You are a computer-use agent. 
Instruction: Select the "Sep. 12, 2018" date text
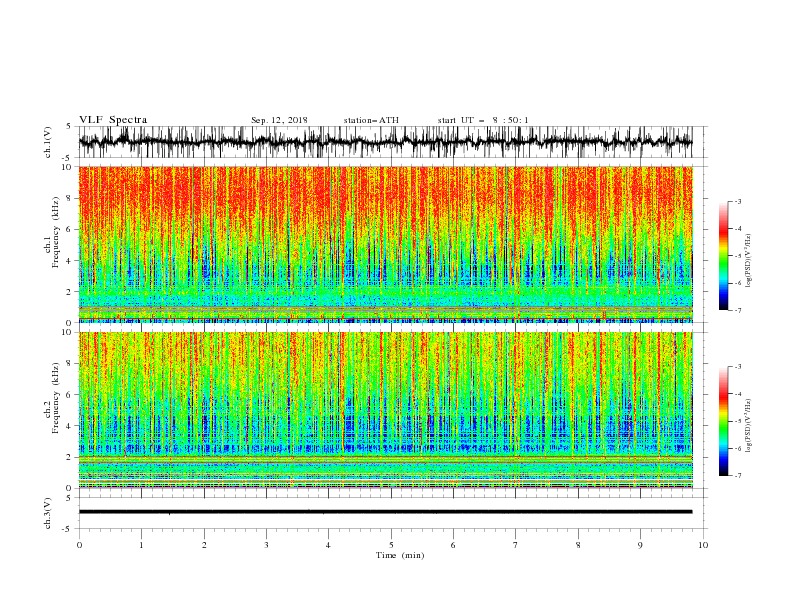279,120
